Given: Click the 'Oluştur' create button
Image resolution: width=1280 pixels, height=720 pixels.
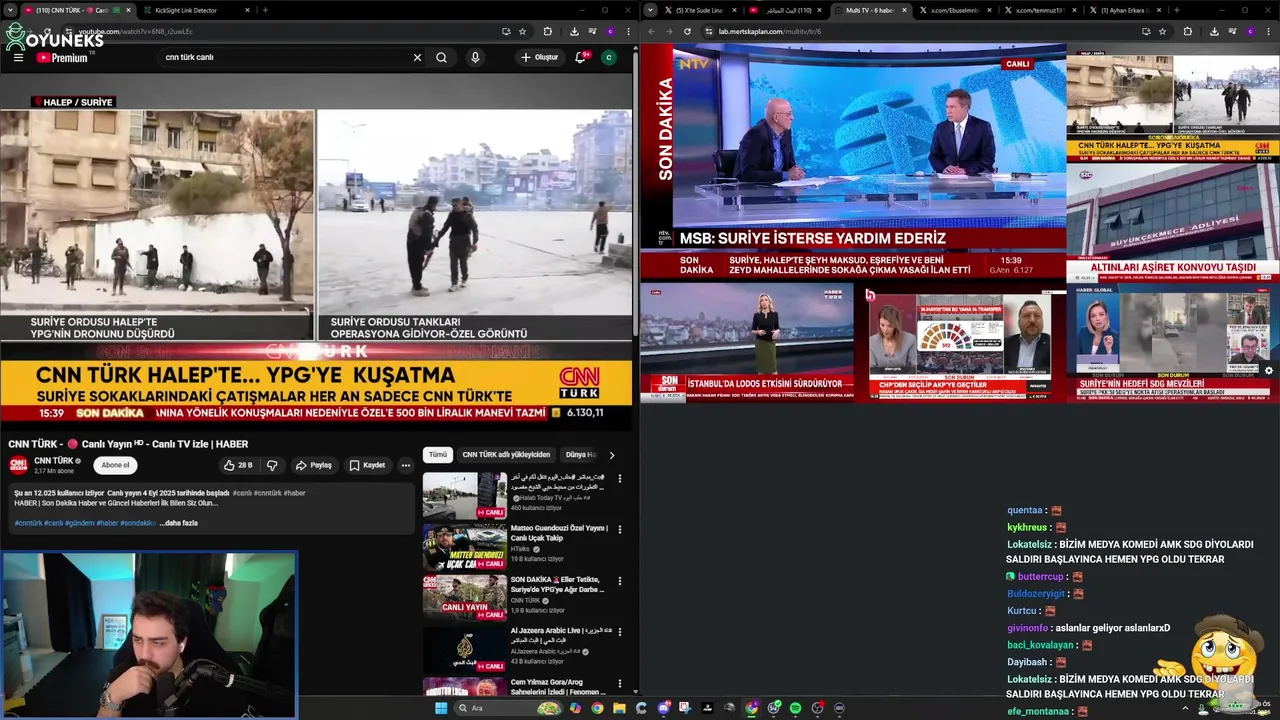Looking at the screenshot, I should tap(540, 57).
